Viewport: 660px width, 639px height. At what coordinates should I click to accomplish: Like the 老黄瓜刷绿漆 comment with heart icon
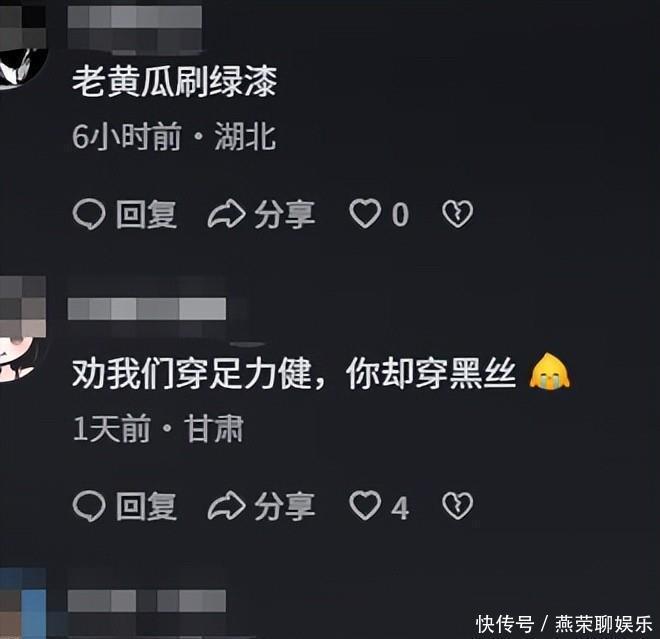365,214
